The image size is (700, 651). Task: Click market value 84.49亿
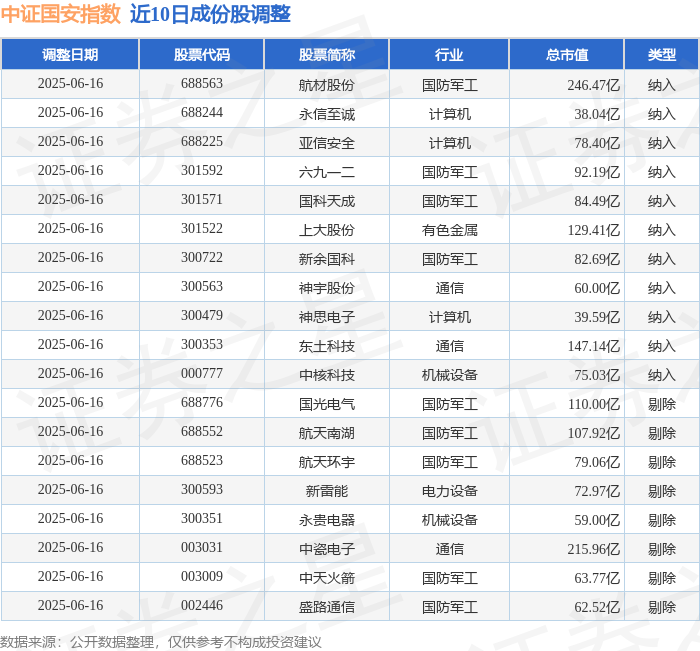(597, 201)
